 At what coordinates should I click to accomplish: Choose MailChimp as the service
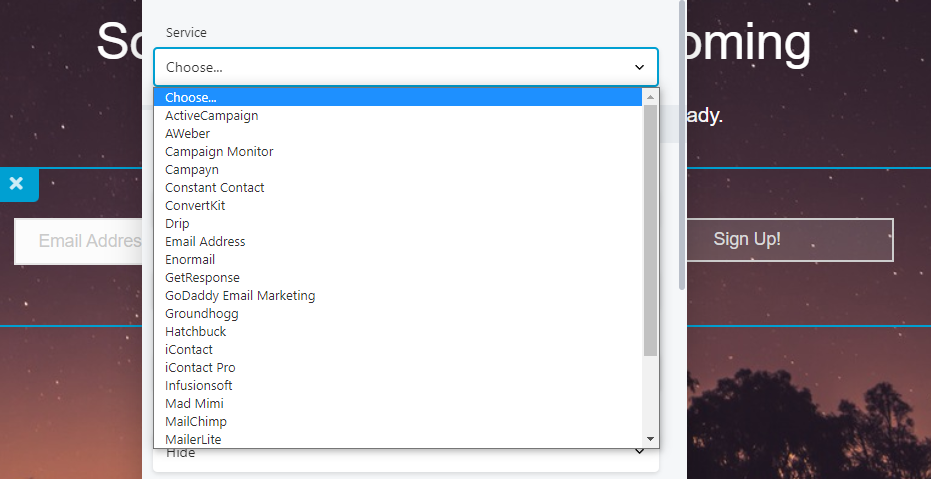coord(196,422)
